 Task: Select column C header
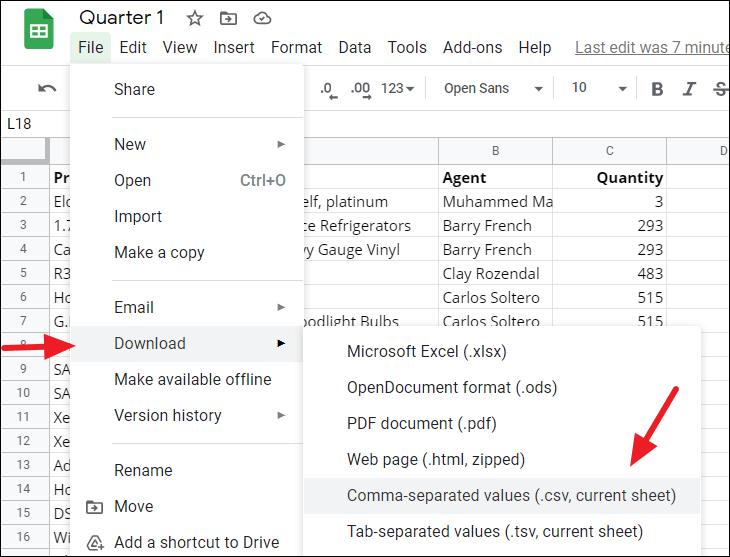(609, 151)
